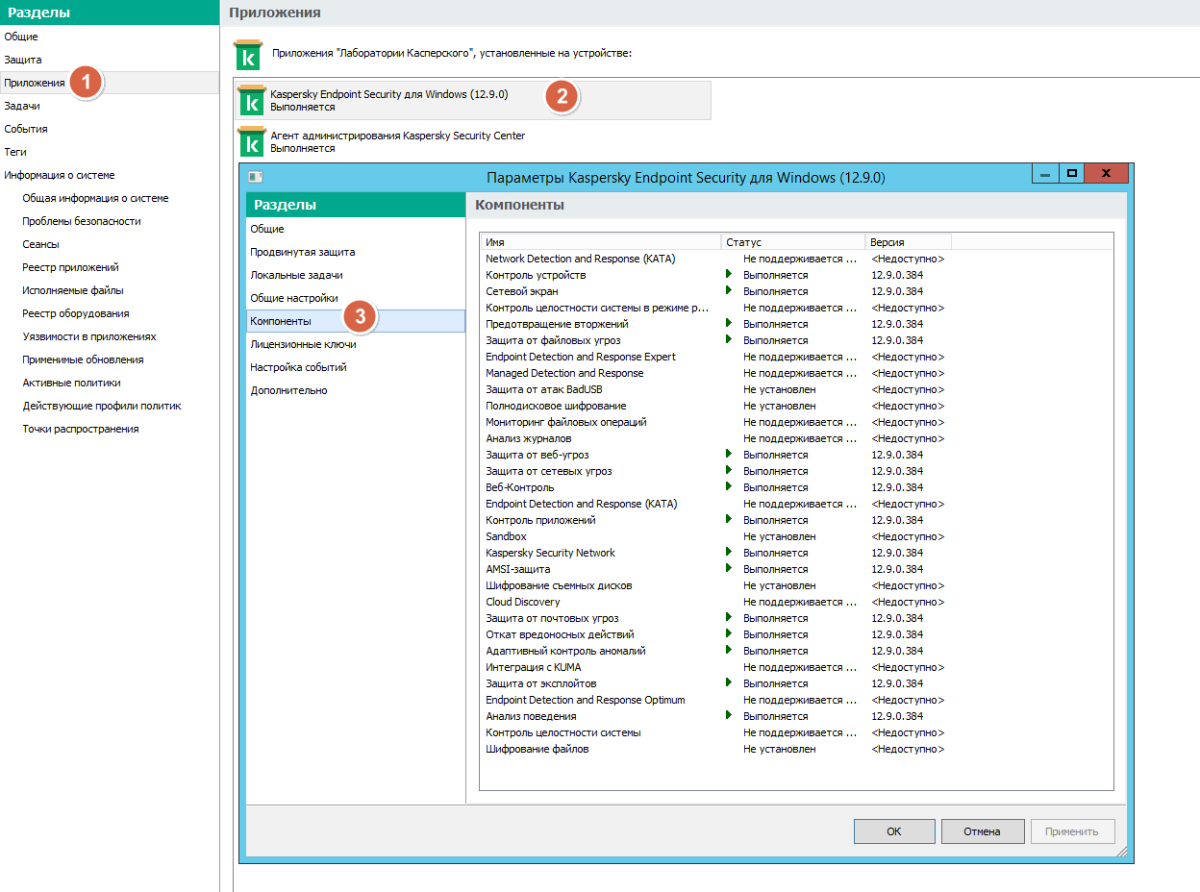Select the Полнодисковое шифрование row

pos(797,406)
